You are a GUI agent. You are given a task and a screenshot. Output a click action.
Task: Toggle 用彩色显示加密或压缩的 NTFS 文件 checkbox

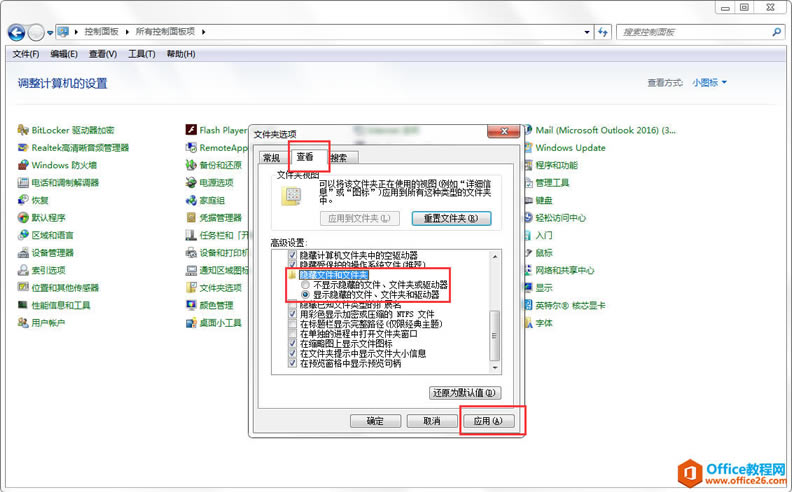tap(292, 314)
